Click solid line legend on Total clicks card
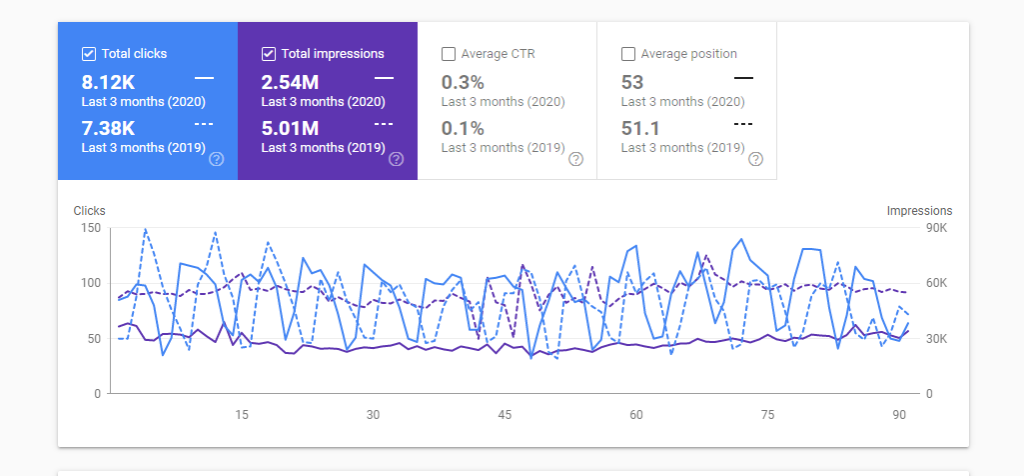Screen dimensions: 1024x476 tap(204, 78)
